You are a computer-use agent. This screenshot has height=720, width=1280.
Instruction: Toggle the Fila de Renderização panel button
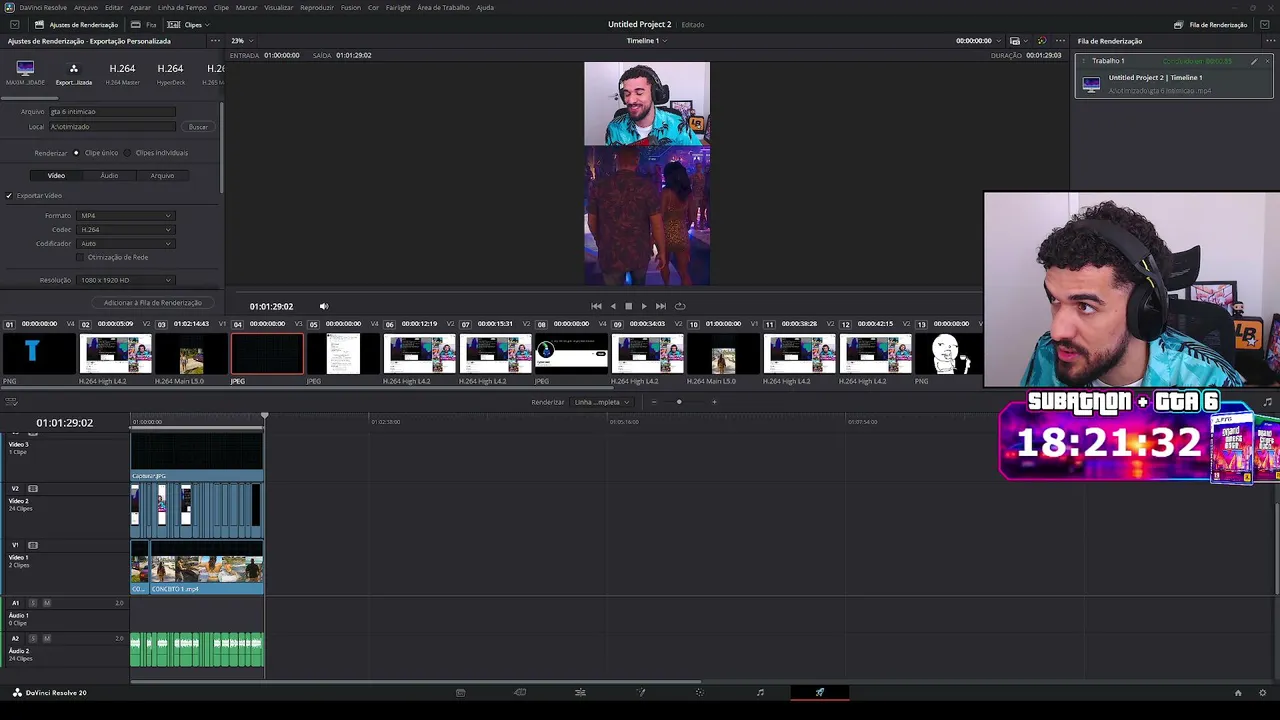(x=1211, y=24)
